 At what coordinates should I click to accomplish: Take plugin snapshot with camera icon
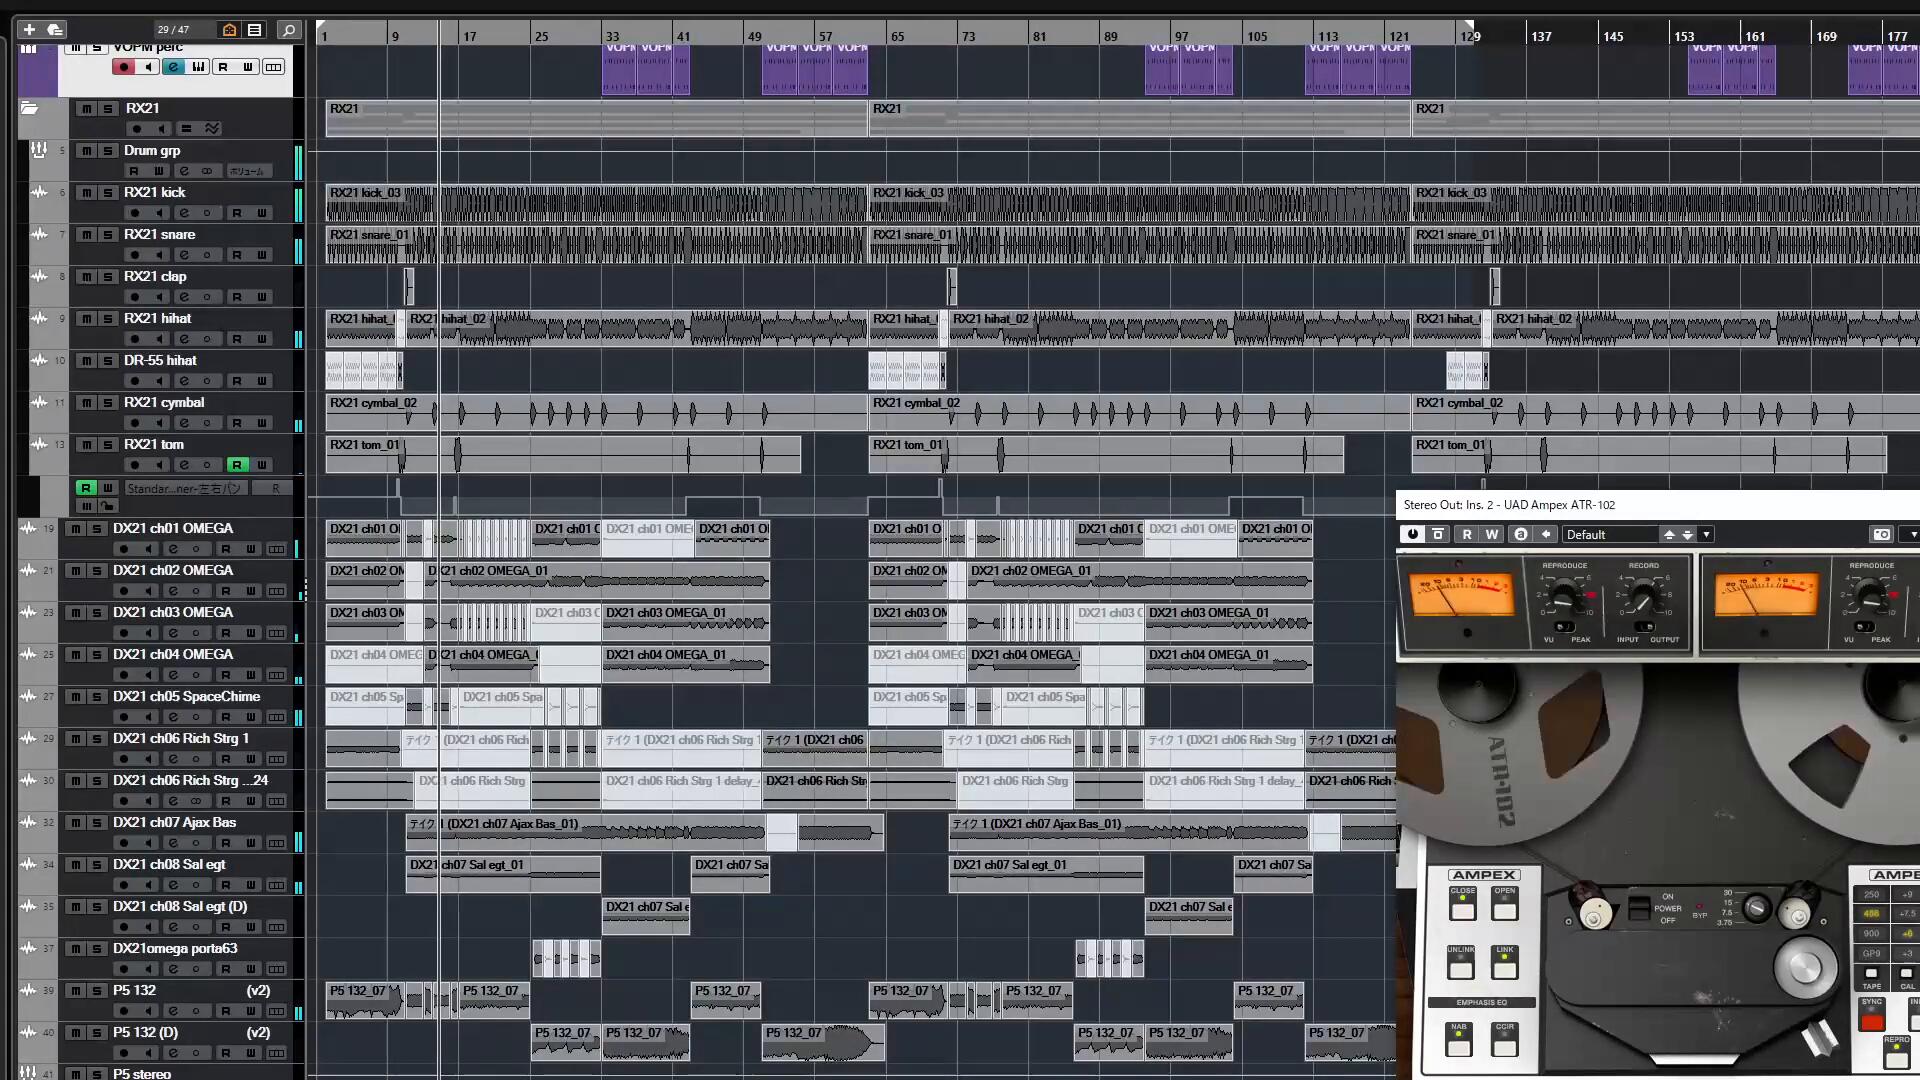point(1881,534)
